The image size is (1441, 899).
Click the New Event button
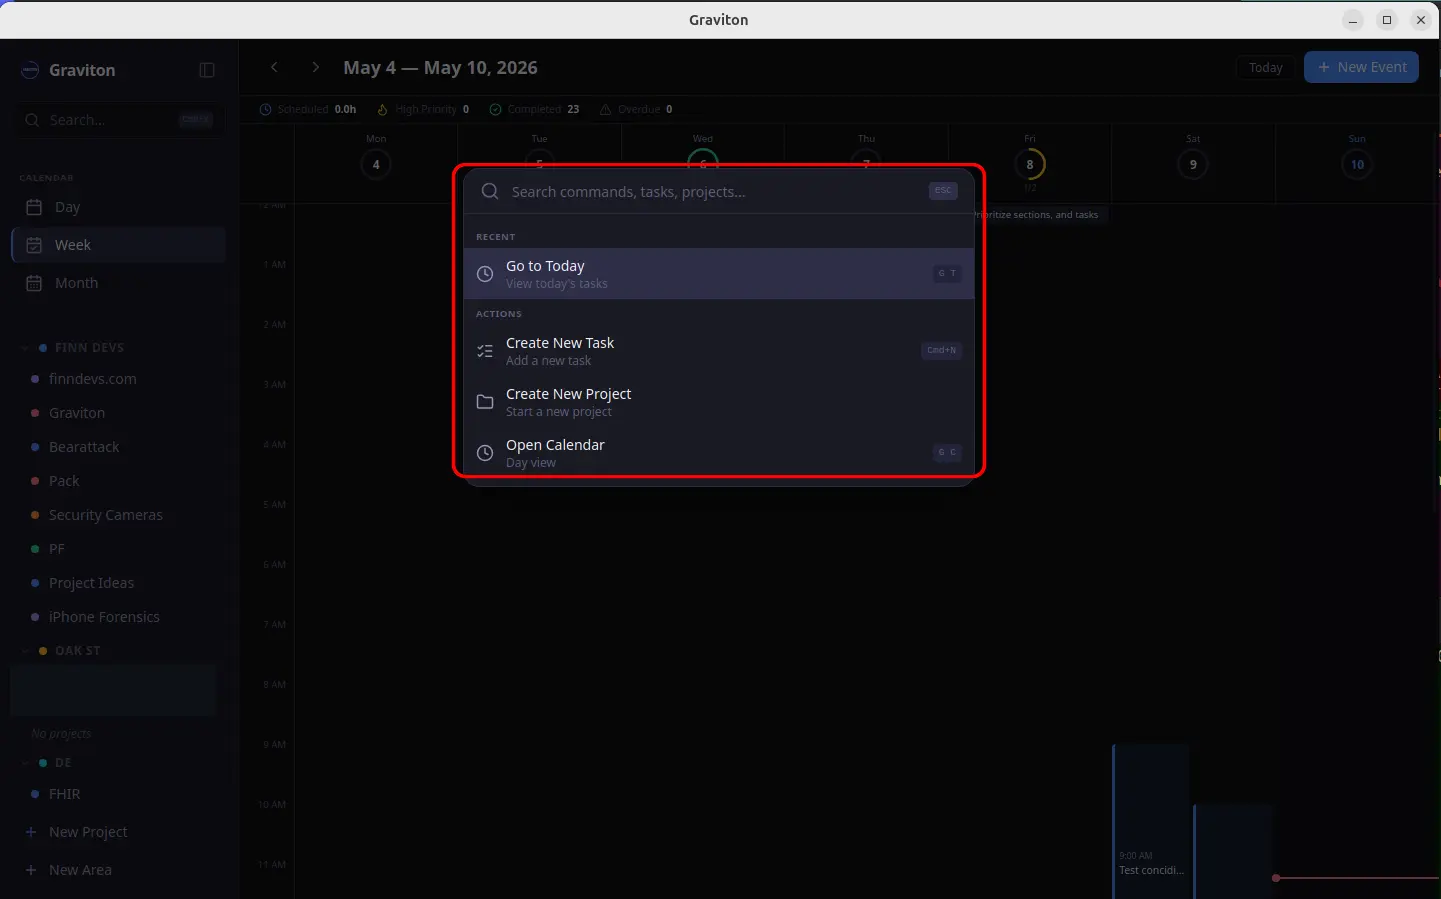(1361, 67)
